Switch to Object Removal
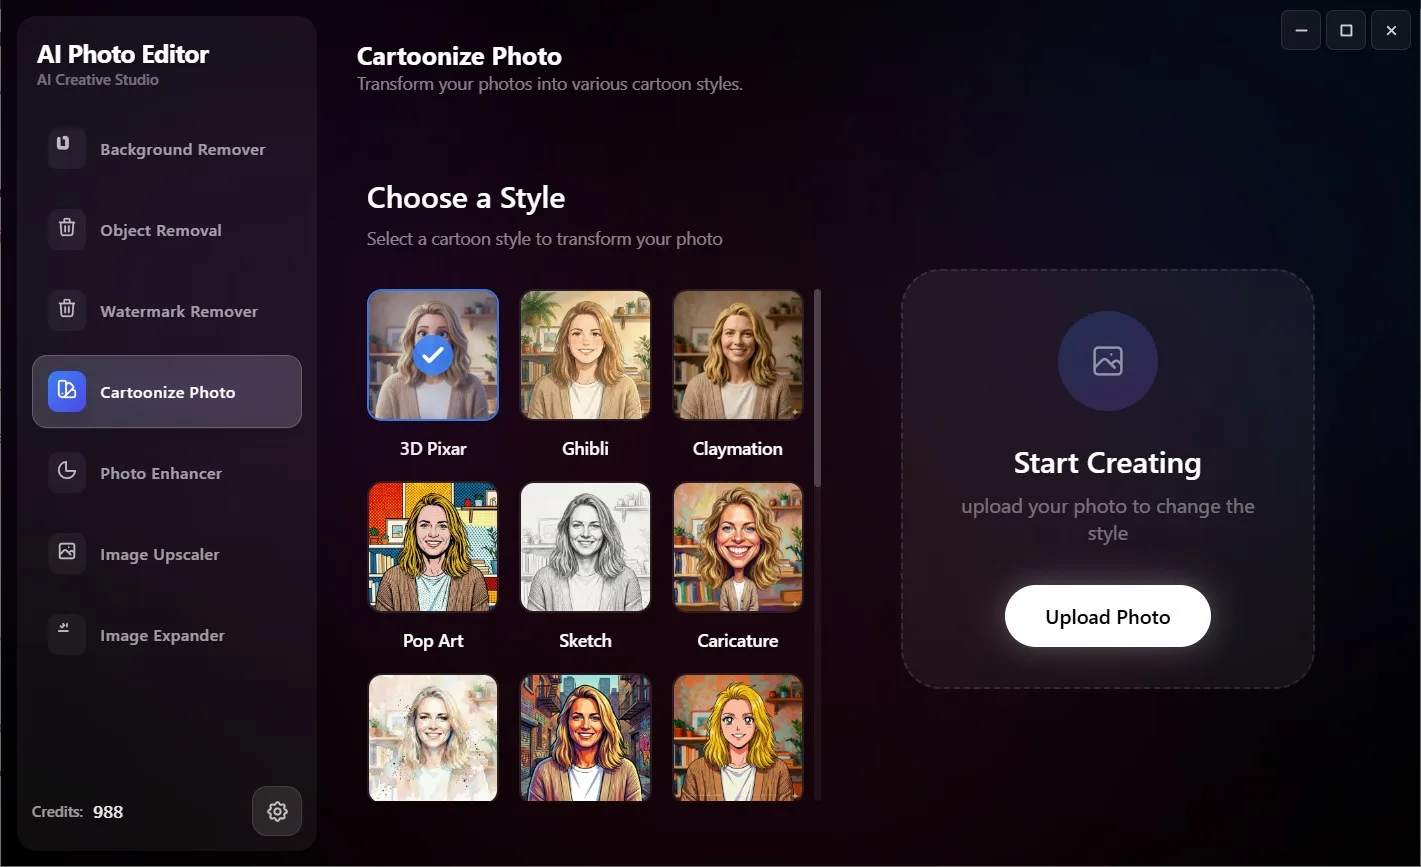 click(167, 230)
